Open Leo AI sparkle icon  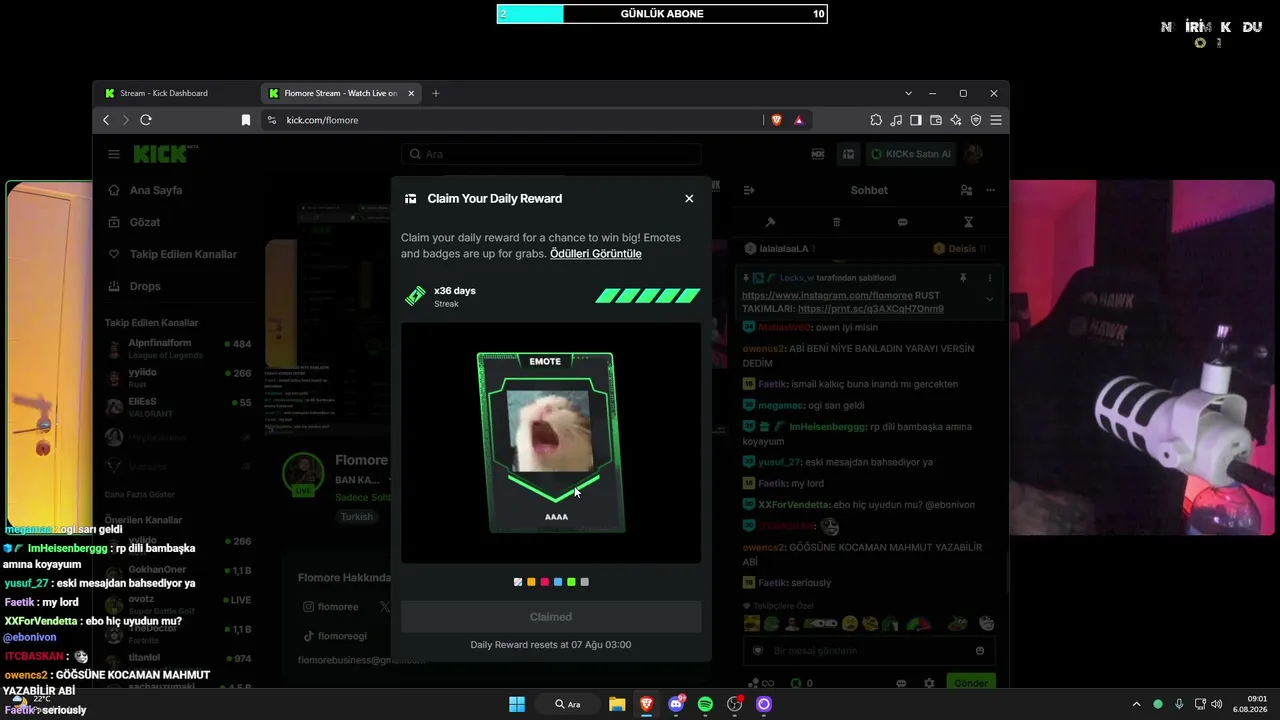(x=956, y=120)
